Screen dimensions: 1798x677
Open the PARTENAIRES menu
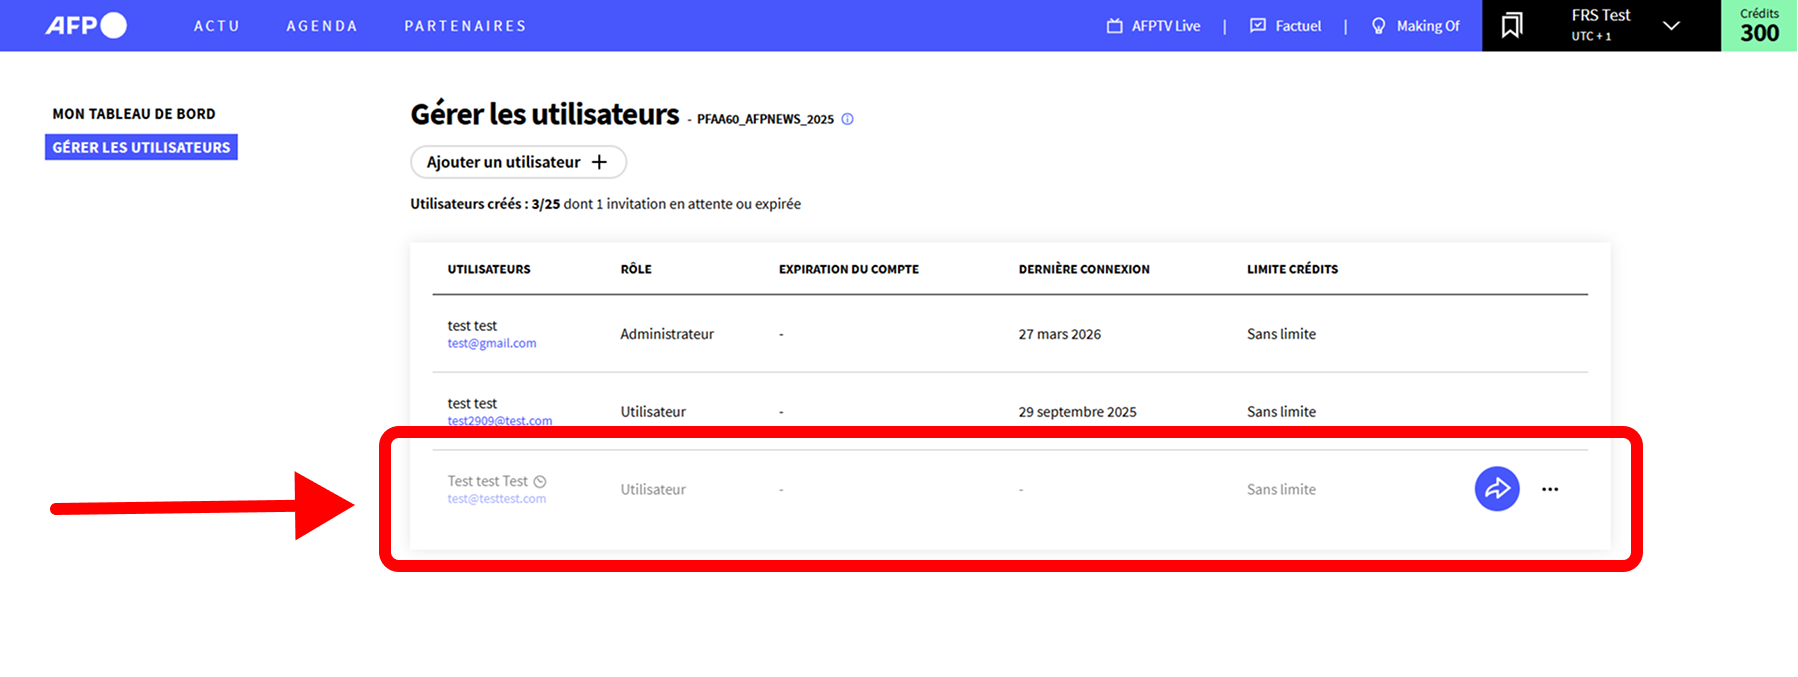pyautogui.click(x=465, y=26)
